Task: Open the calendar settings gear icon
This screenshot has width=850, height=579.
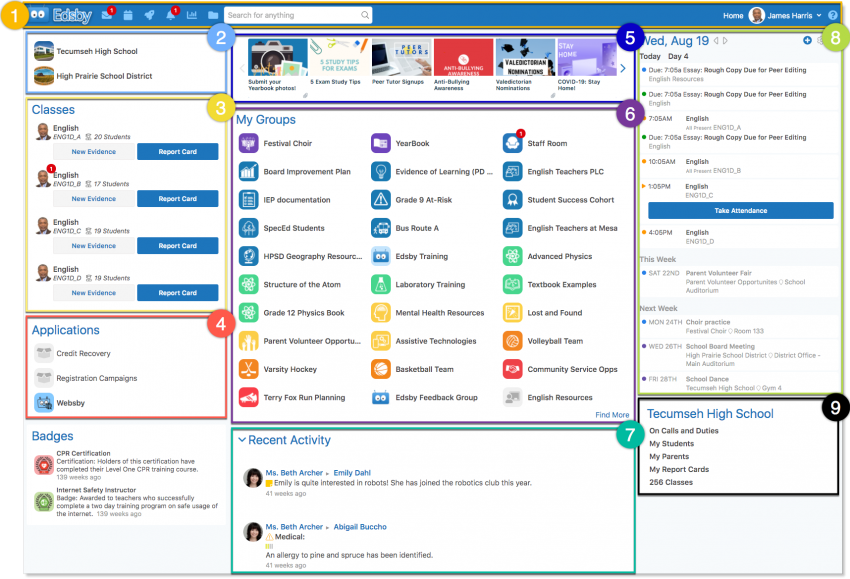Action: 820,40
